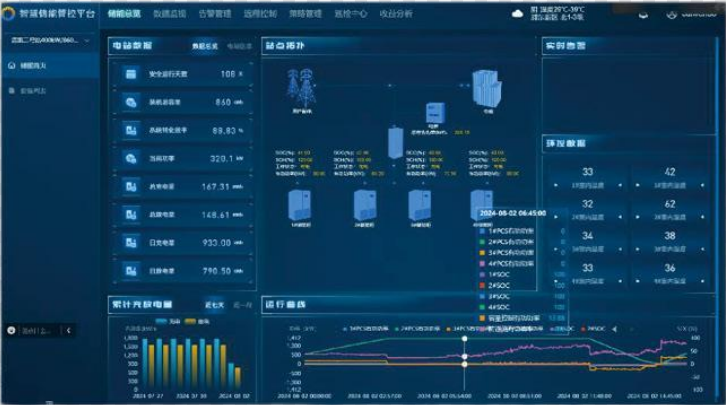Click the top white marker on the curve cursor
The width and height of the screenshot is (726, 405).
(x=464, y=339)
